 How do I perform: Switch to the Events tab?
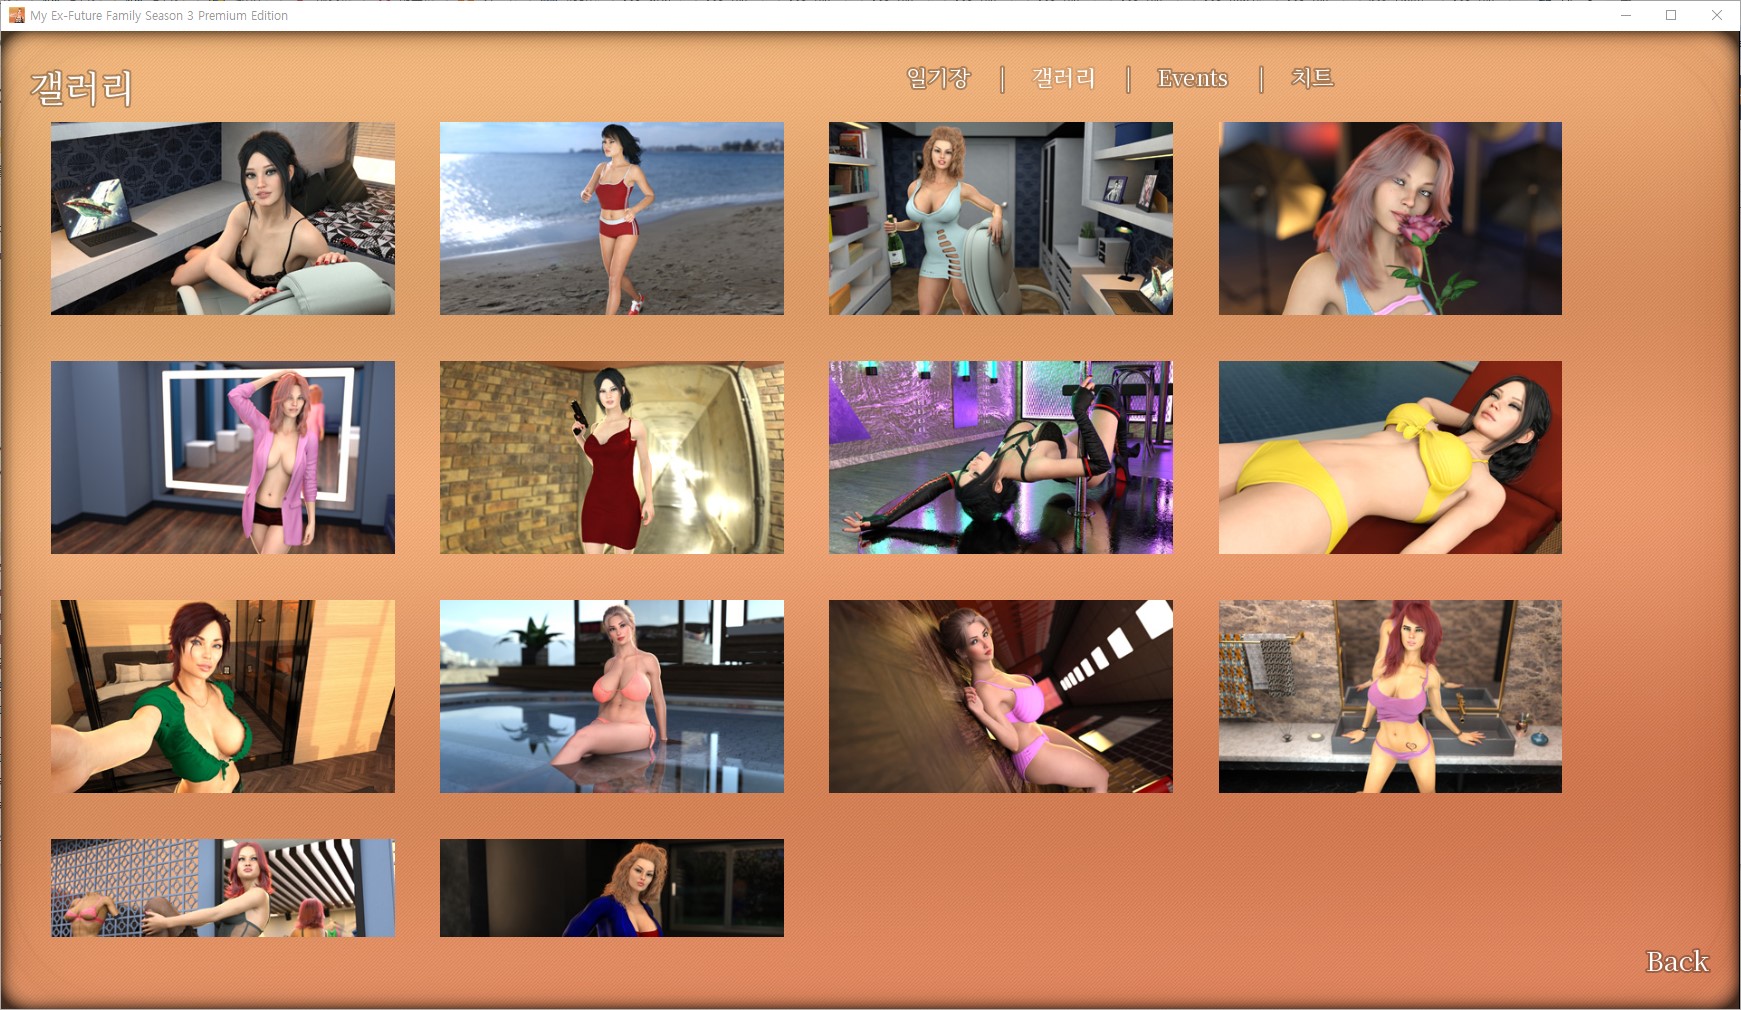[x=1192, y=78]
